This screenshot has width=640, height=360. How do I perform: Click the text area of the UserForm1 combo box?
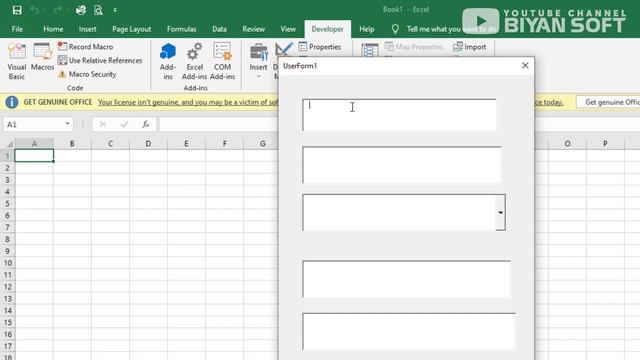[x=399, y=213]
